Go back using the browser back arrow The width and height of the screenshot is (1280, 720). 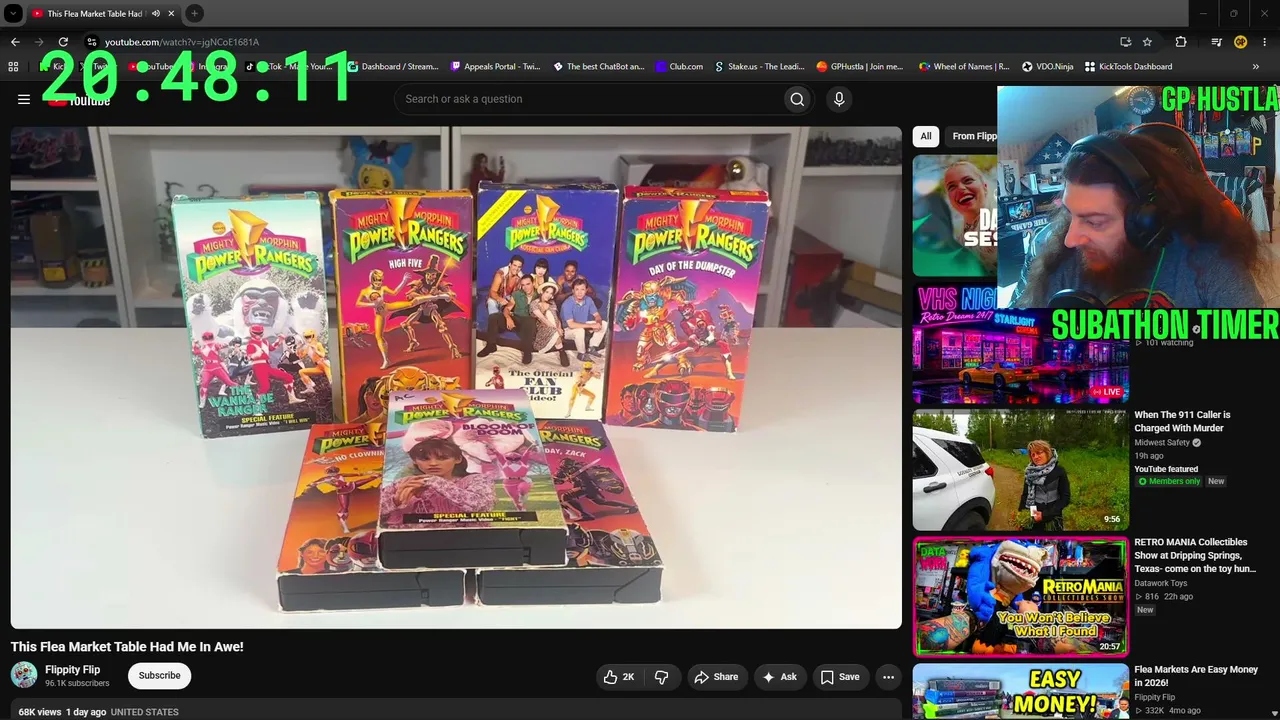[15, 42]
